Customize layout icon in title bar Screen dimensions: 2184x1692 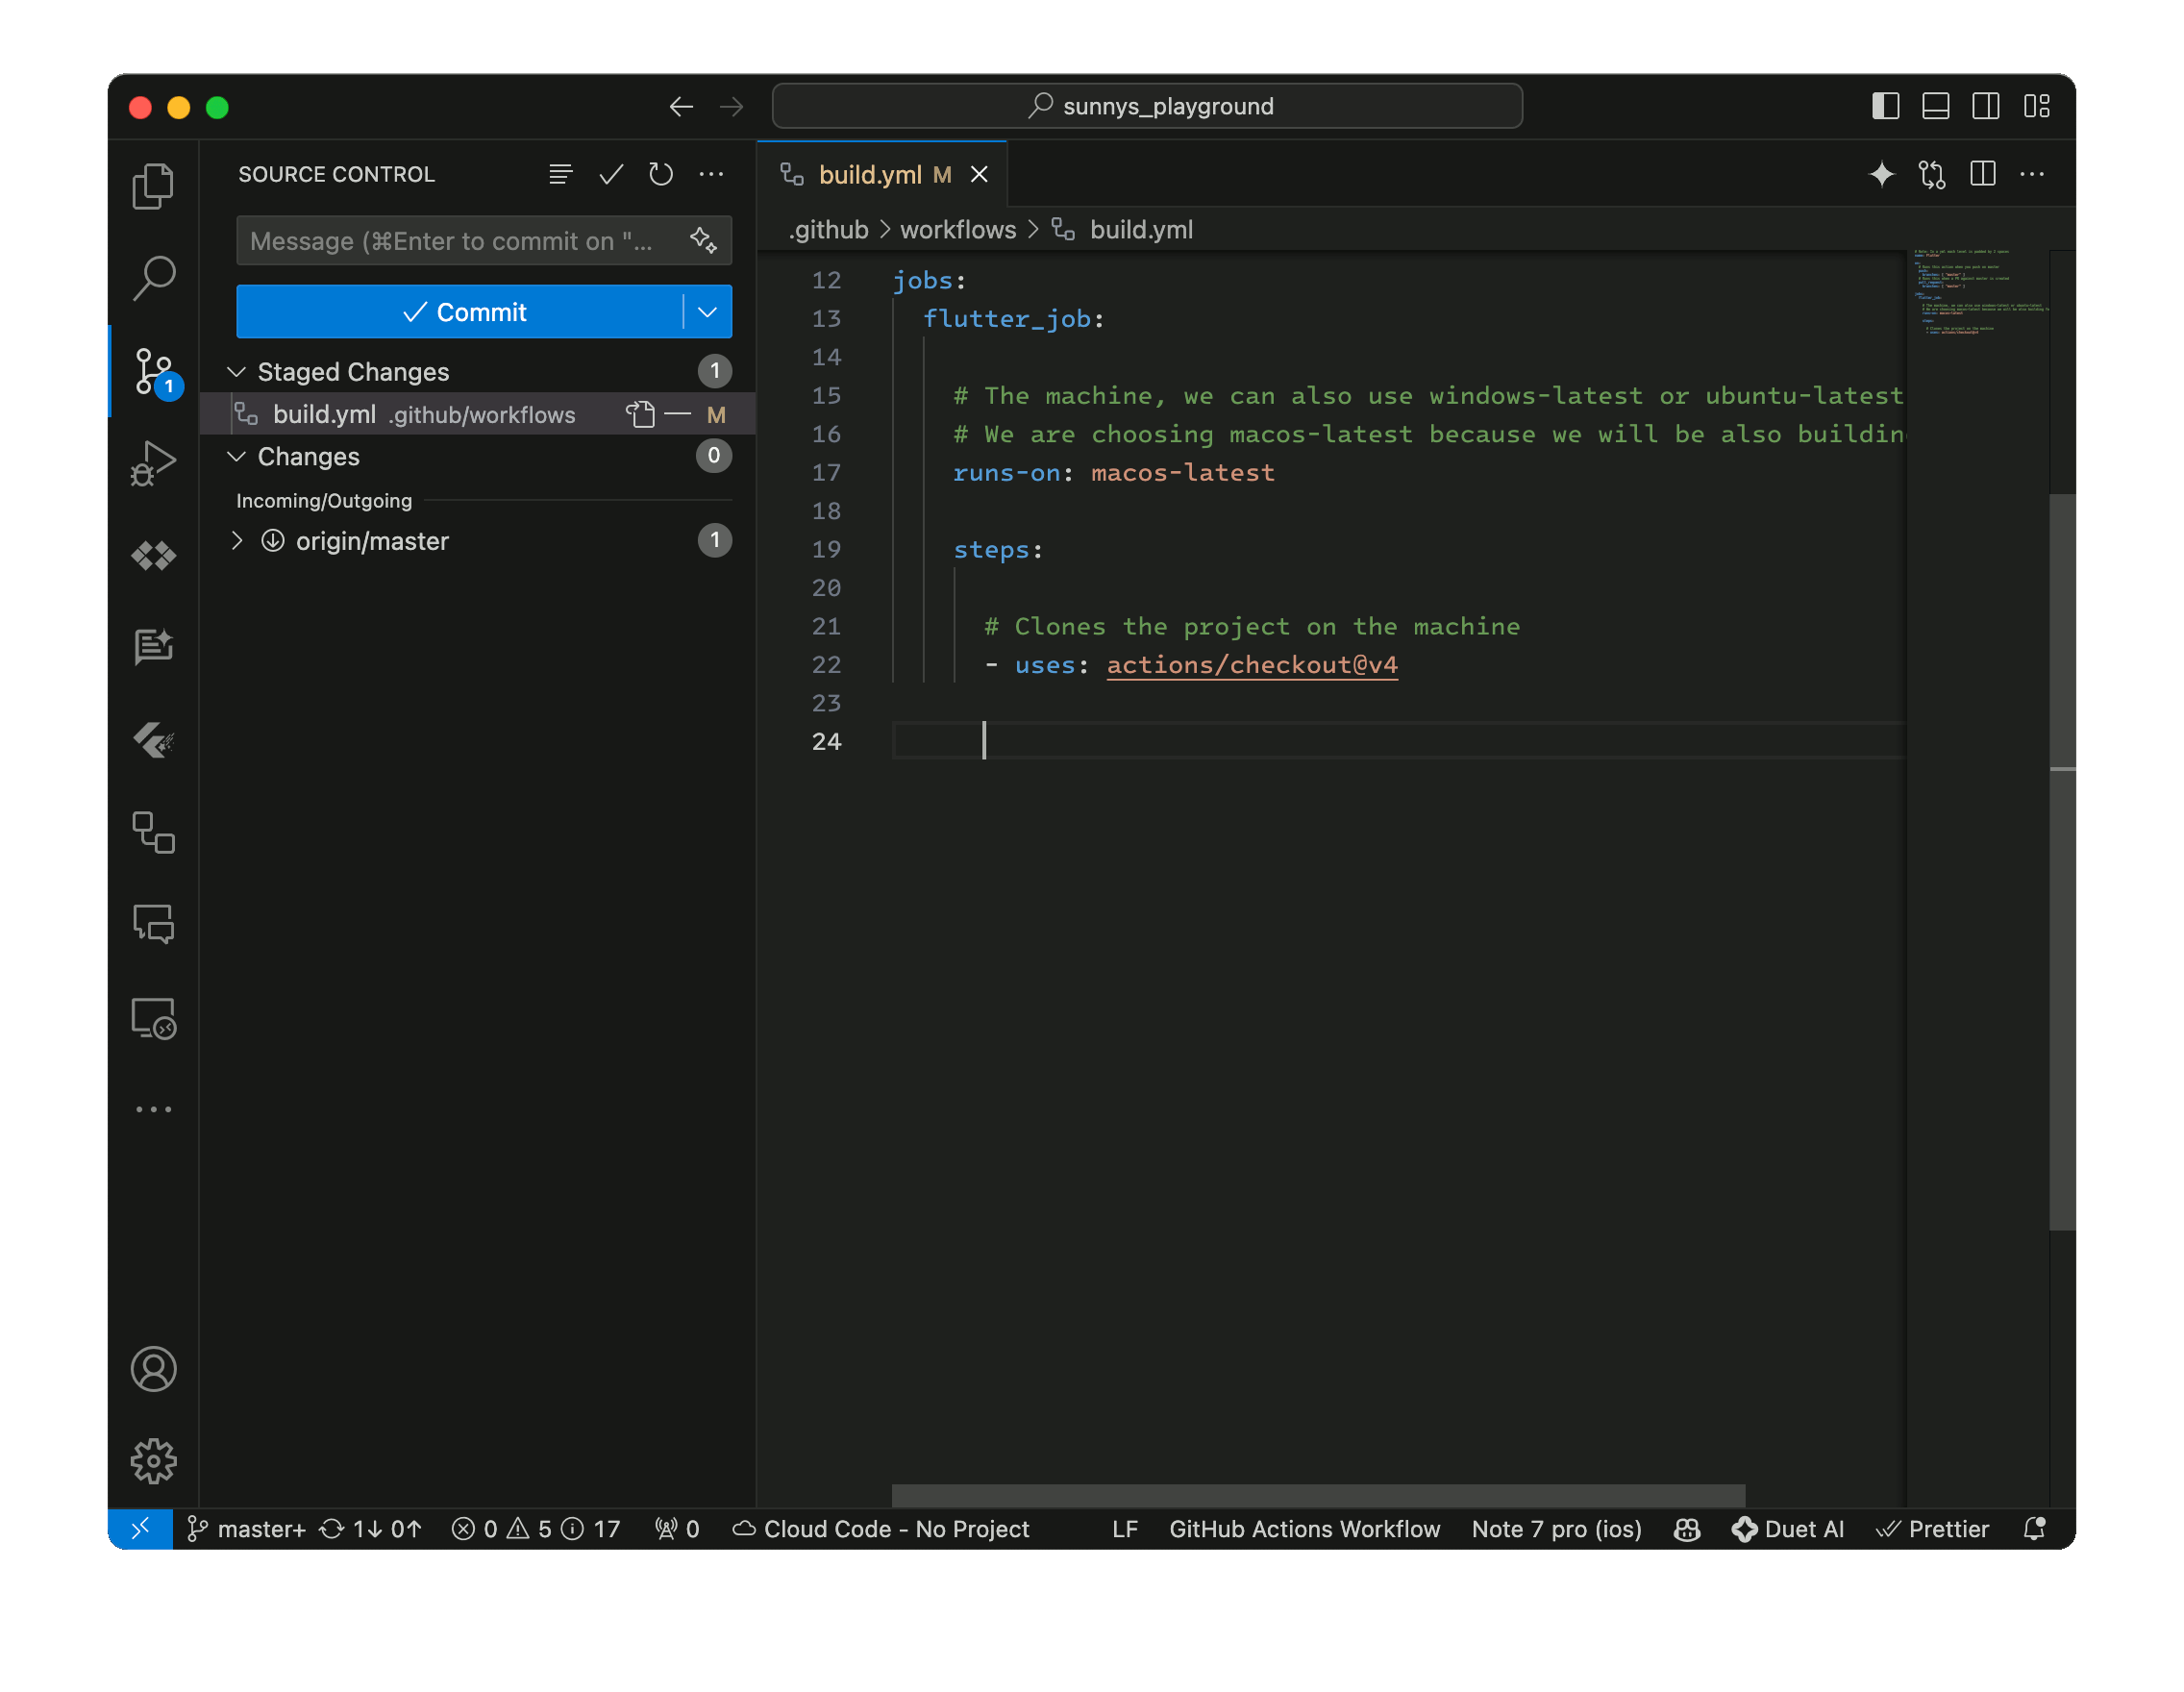tap(2036, 106)
